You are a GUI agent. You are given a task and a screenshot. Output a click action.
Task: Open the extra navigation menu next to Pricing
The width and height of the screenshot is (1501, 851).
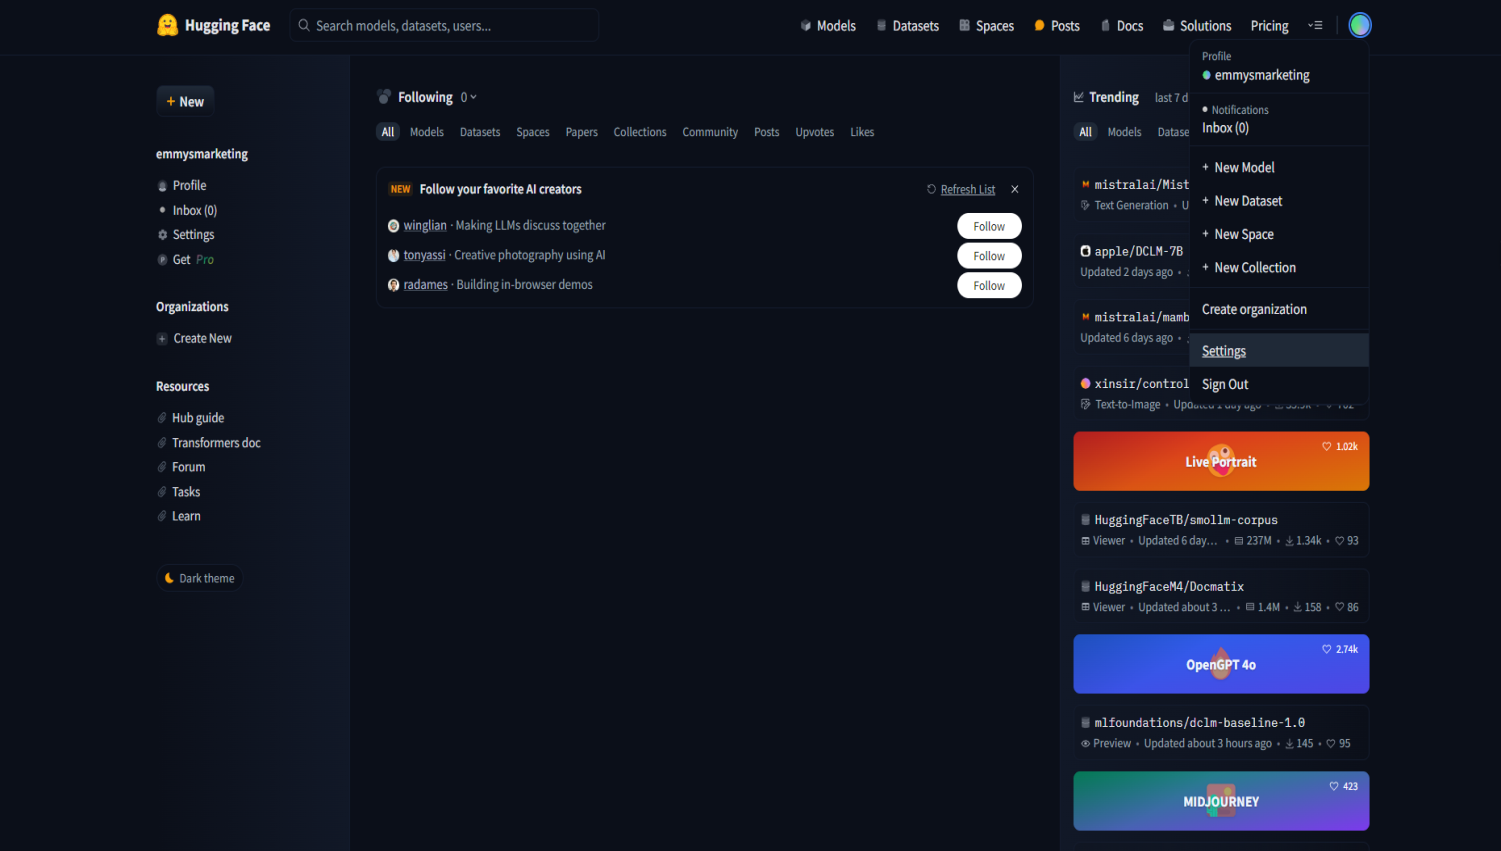pos(1315,26)
